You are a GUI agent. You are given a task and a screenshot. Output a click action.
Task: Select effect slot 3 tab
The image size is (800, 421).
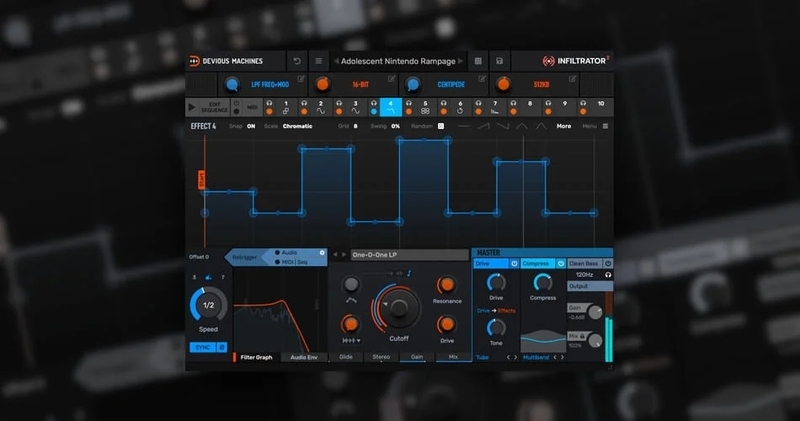(x=356, y=107)
